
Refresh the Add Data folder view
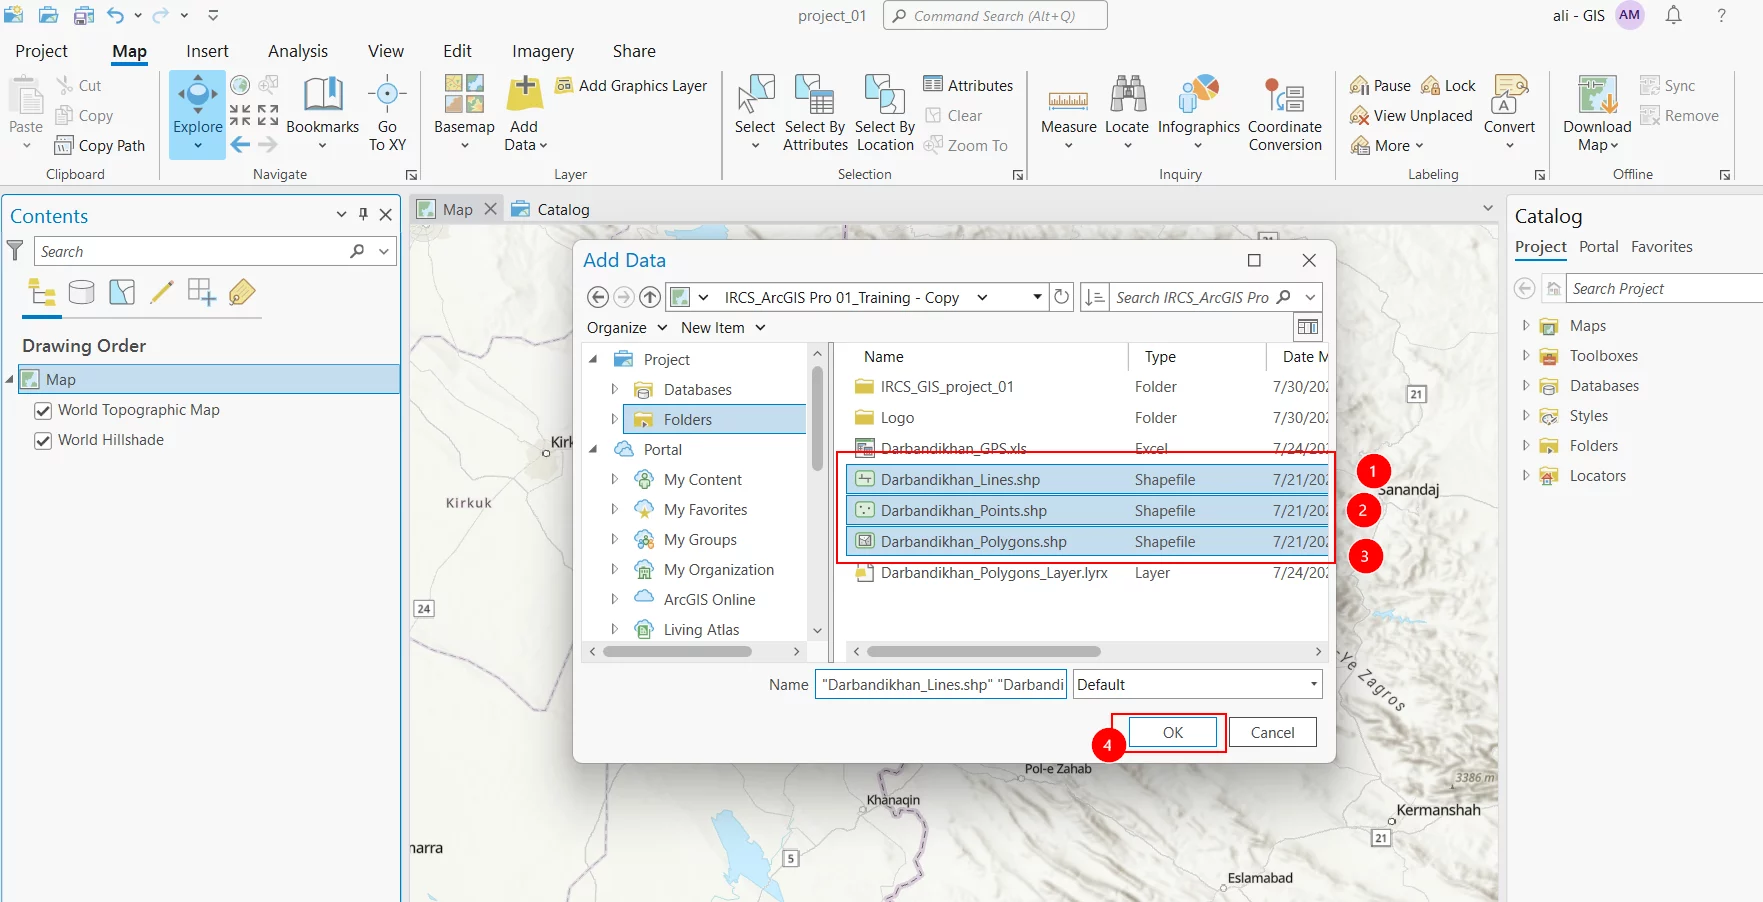(x=1062, y=297)
